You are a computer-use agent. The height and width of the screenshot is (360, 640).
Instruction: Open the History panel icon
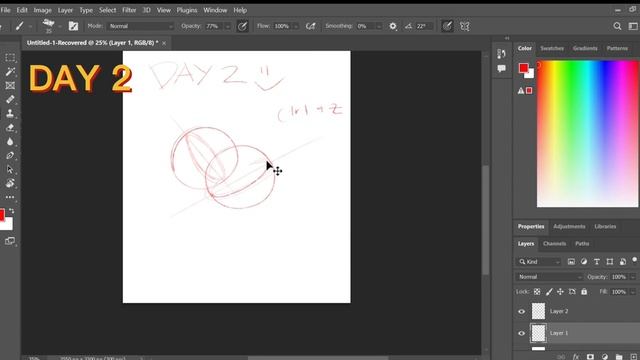[502, 53]
